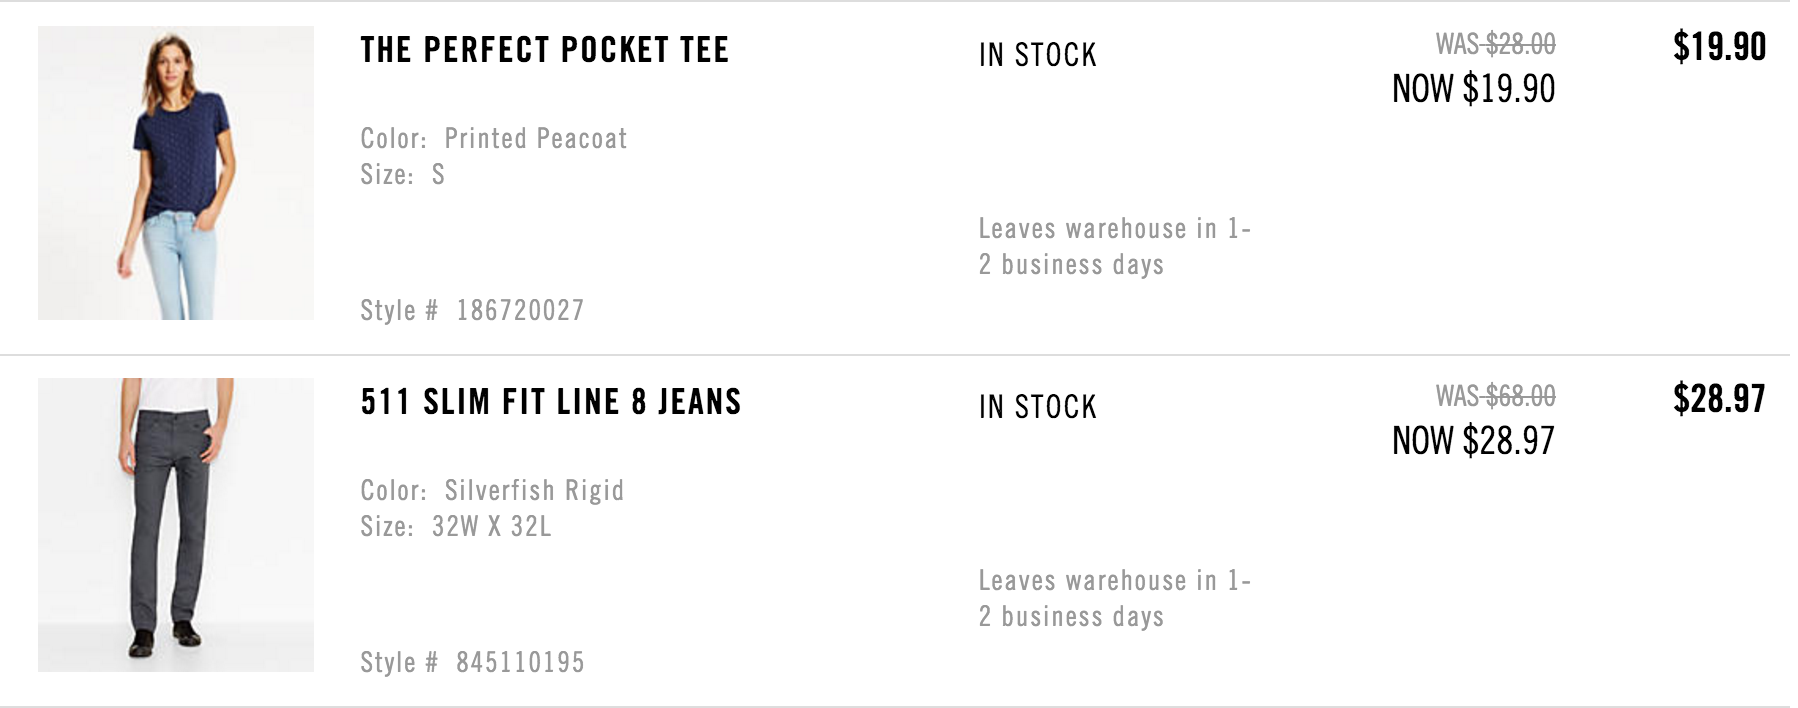The image size is (1798, 708).
Task: Click the tee's IN STOCK status
Action: pyautogui.click(x=1038, y=55)
